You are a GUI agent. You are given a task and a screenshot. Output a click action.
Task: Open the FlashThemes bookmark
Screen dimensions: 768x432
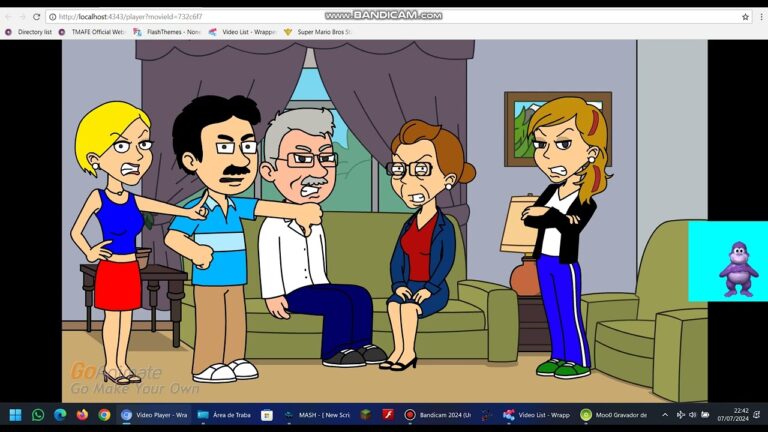167,32
